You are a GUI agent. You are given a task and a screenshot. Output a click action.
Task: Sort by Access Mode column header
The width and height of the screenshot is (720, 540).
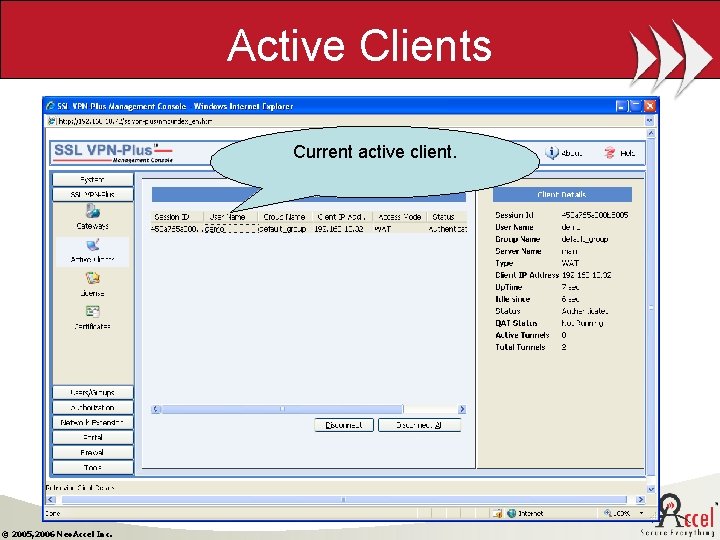pyautogui.click(x=399, y=217)
